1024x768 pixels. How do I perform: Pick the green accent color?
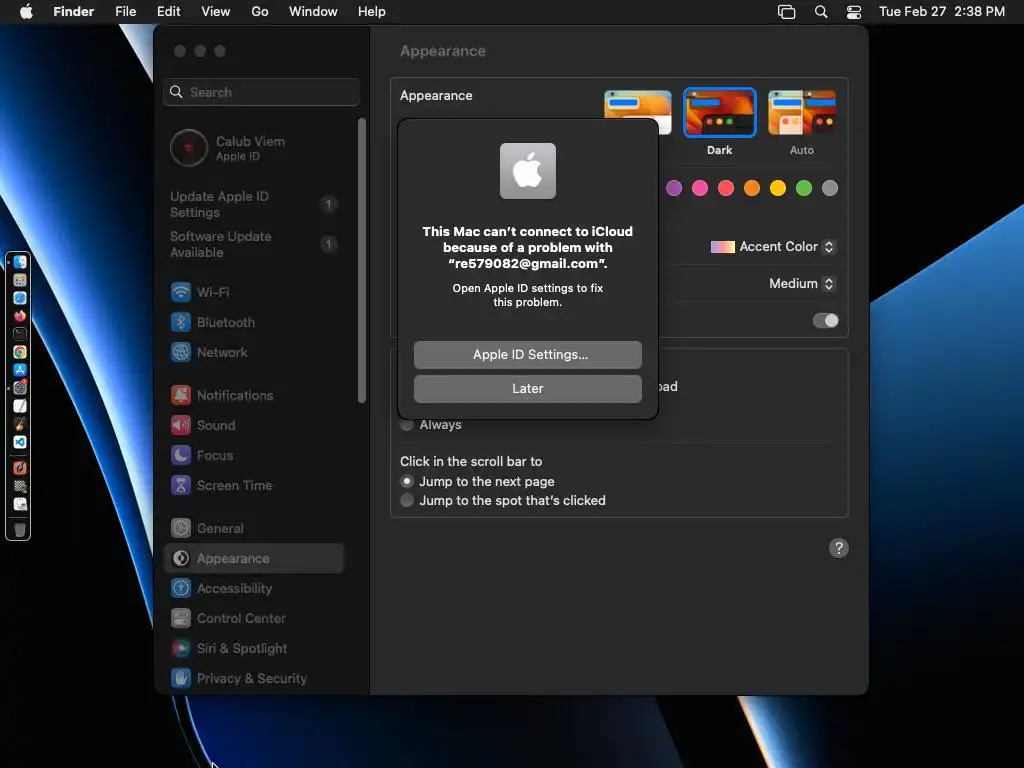click(804, 188)
